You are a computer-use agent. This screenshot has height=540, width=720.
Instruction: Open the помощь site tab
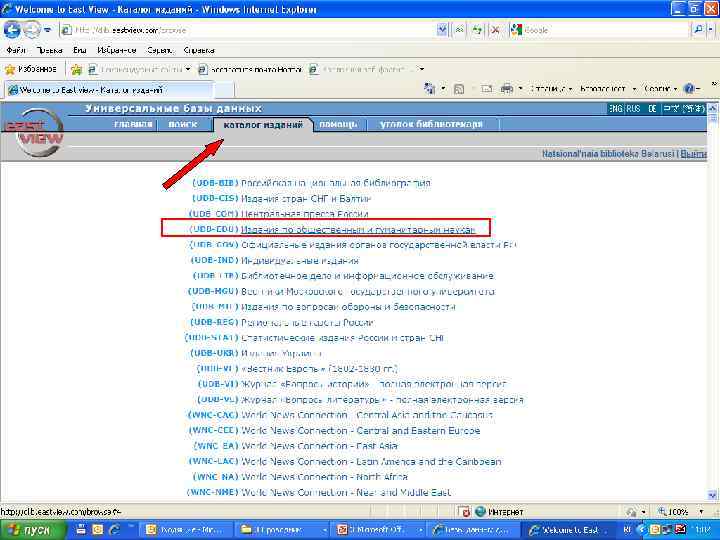click(338, 124)
